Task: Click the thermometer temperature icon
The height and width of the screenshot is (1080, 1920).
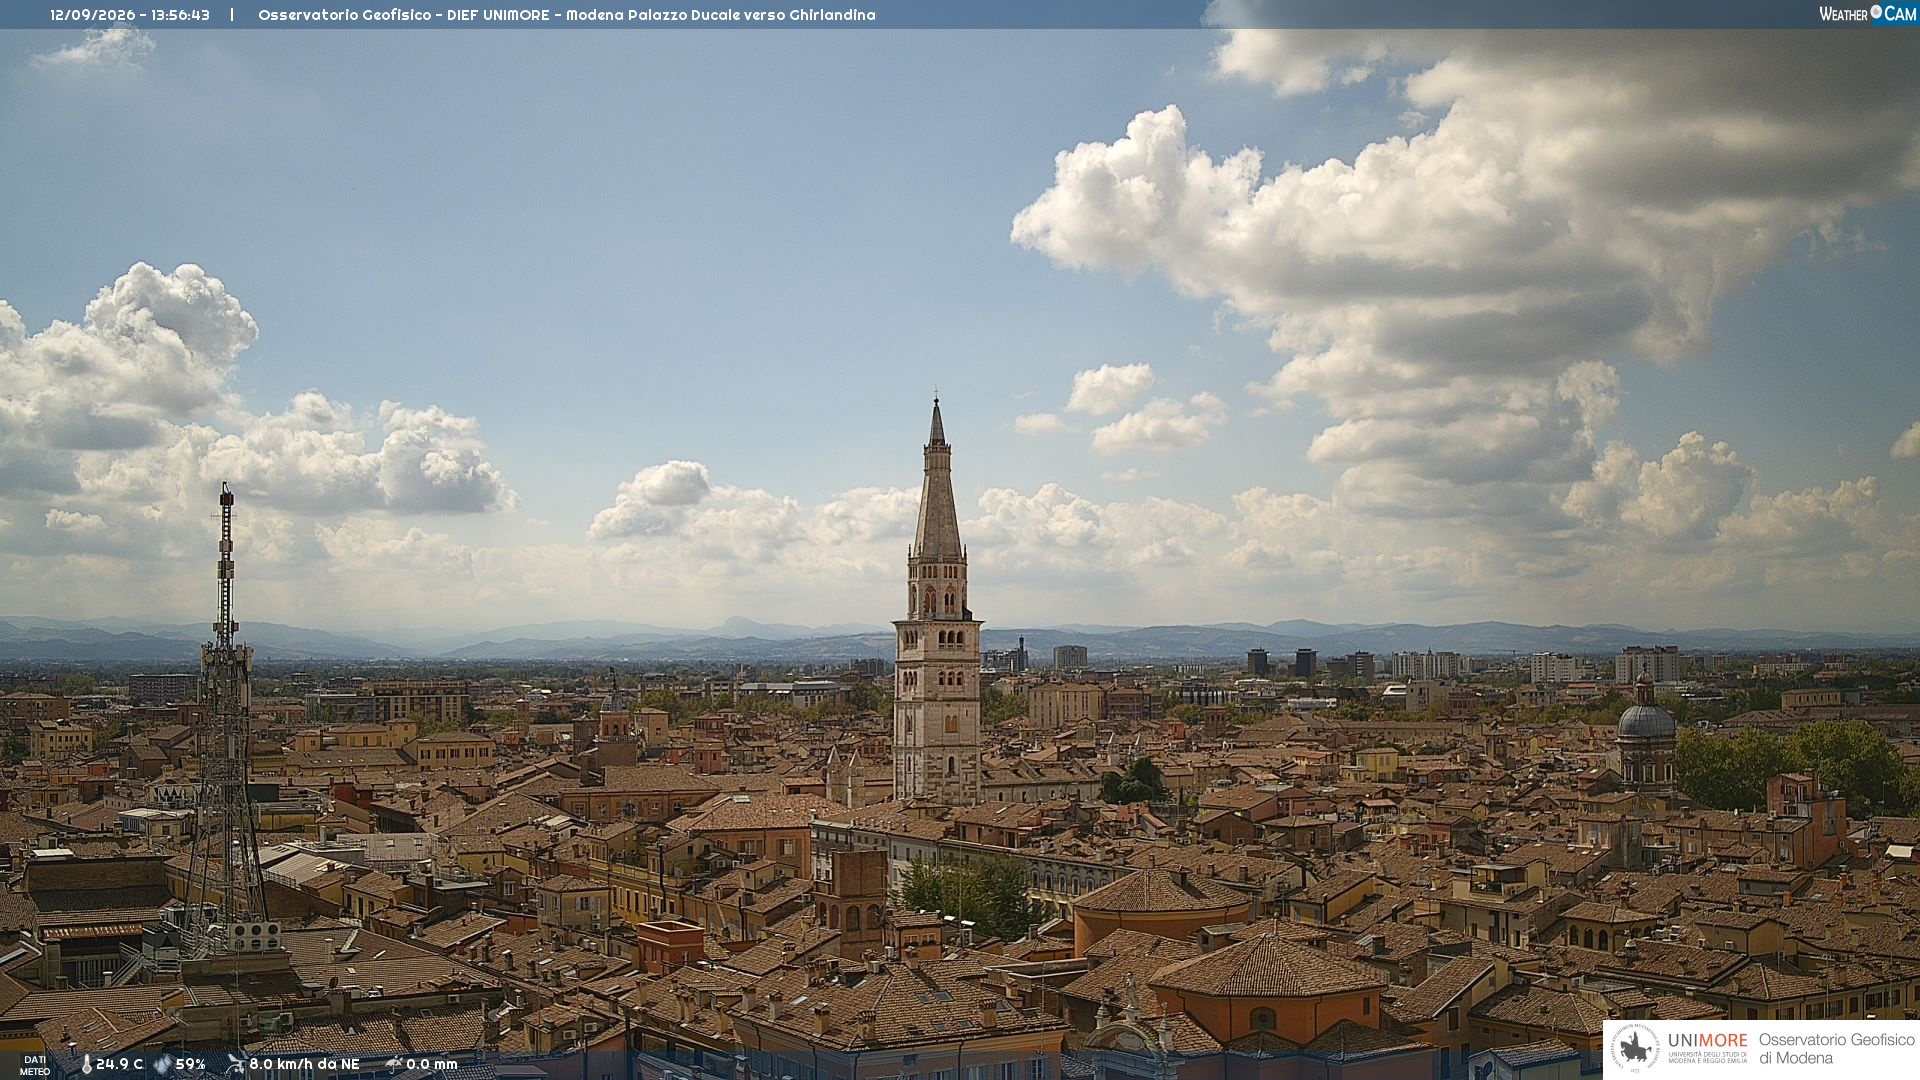Action: [x=86, y=1064]
